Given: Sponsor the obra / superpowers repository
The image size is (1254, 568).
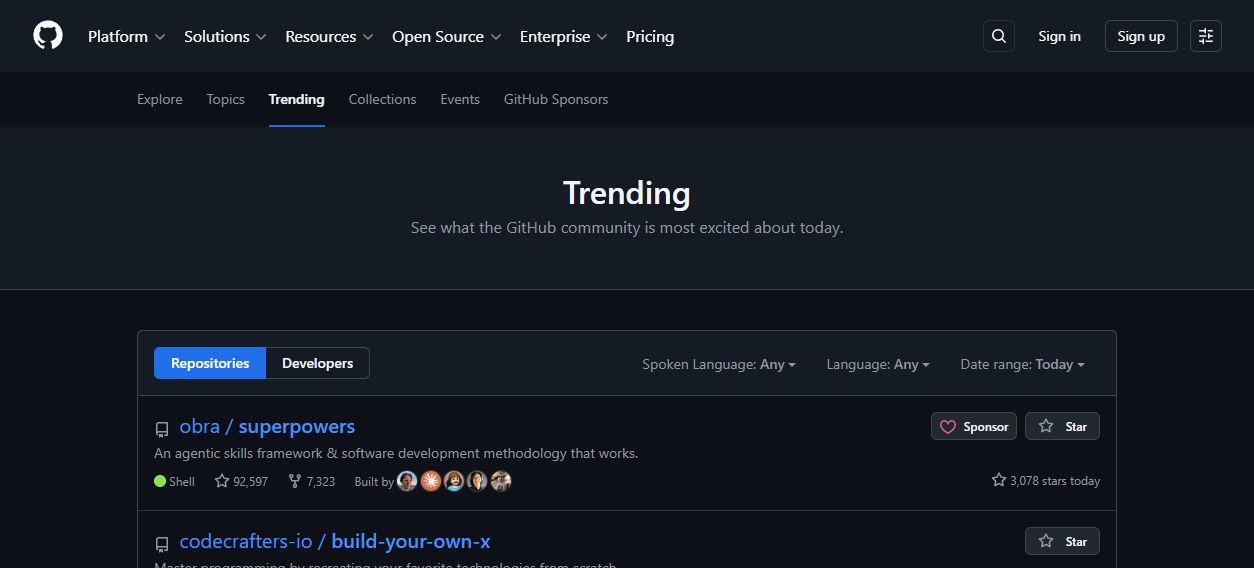Looking at the screenshot, I should [974, 426].
